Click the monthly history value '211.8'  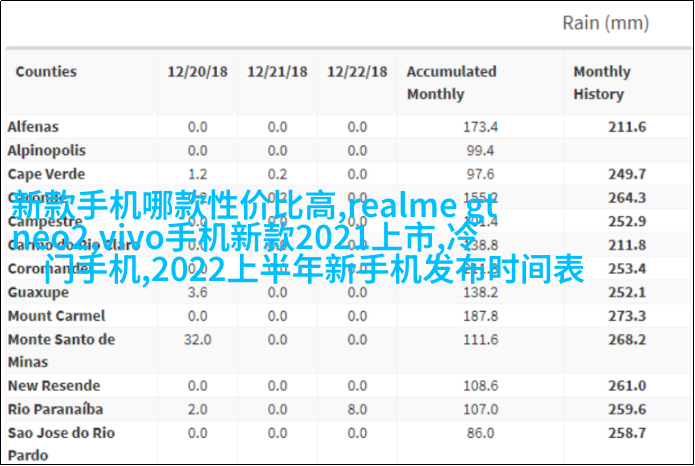click(x=627, y=245)
